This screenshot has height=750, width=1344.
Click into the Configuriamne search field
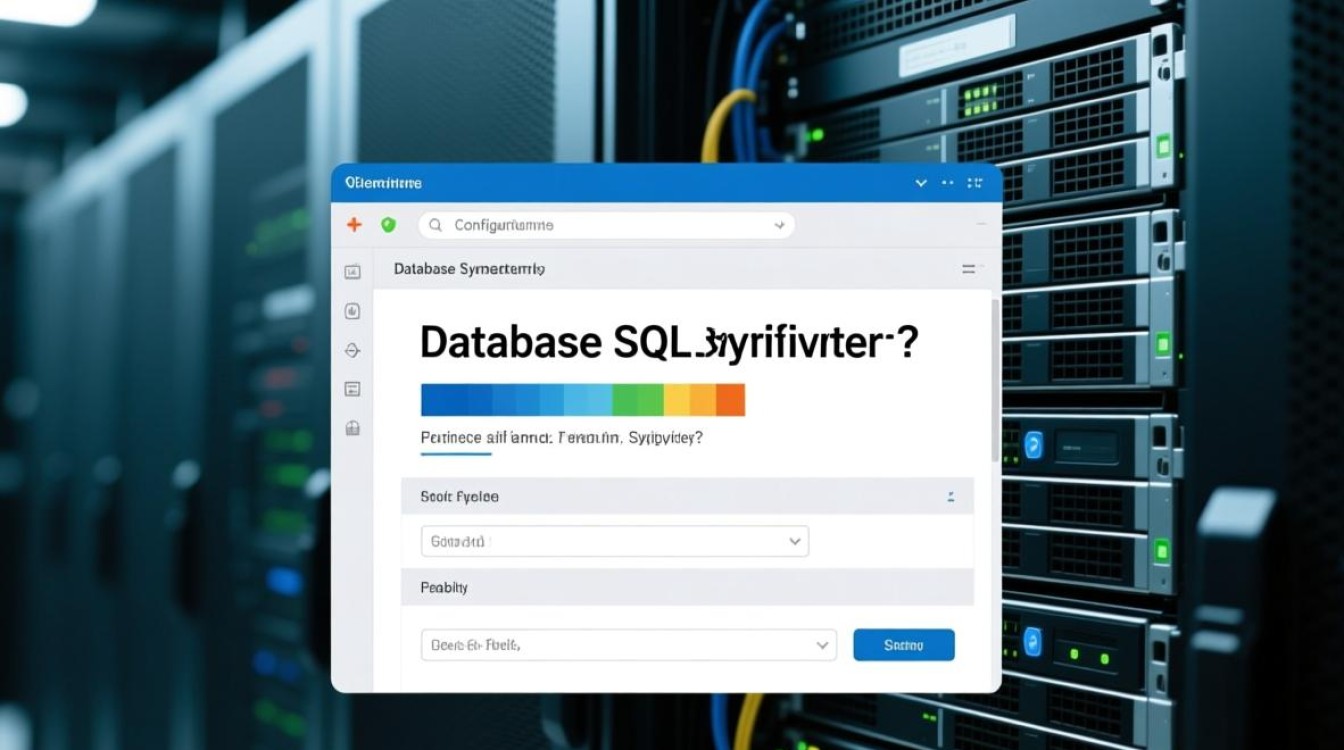[600, 226]
